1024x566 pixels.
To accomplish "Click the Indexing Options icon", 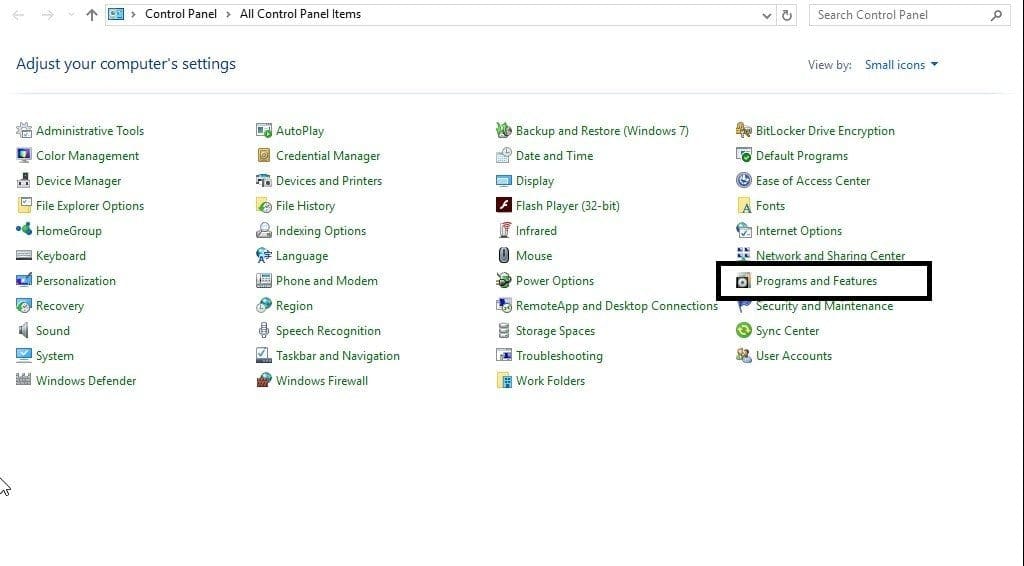I will [263, 230].
